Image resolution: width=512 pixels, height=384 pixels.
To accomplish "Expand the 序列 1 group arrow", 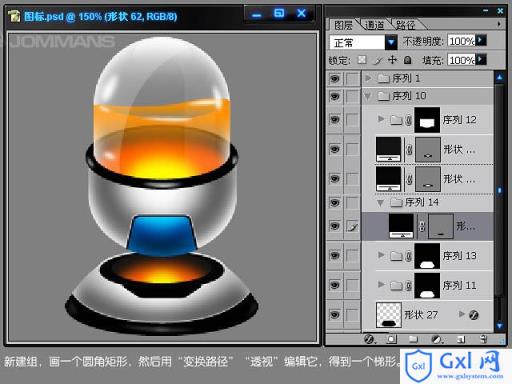I will coord(368,78).
